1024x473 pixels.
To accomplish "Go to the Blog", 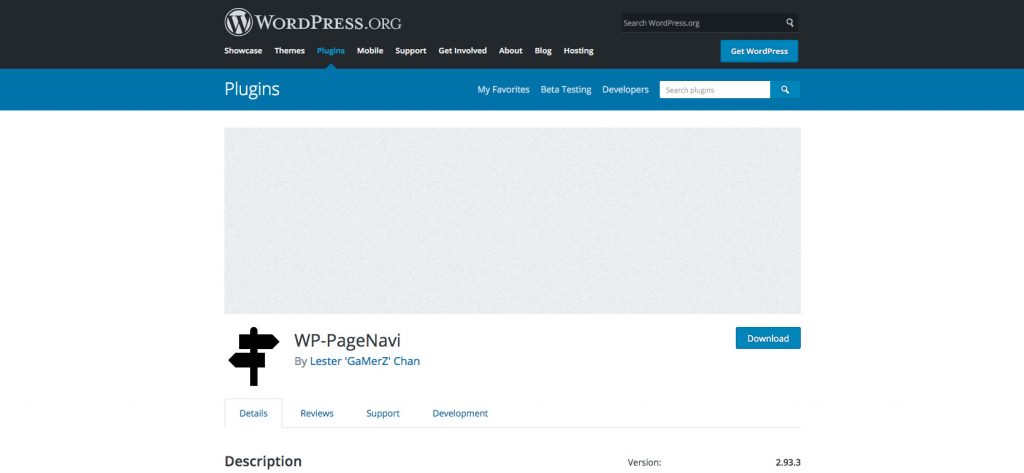I will (543, 50).
